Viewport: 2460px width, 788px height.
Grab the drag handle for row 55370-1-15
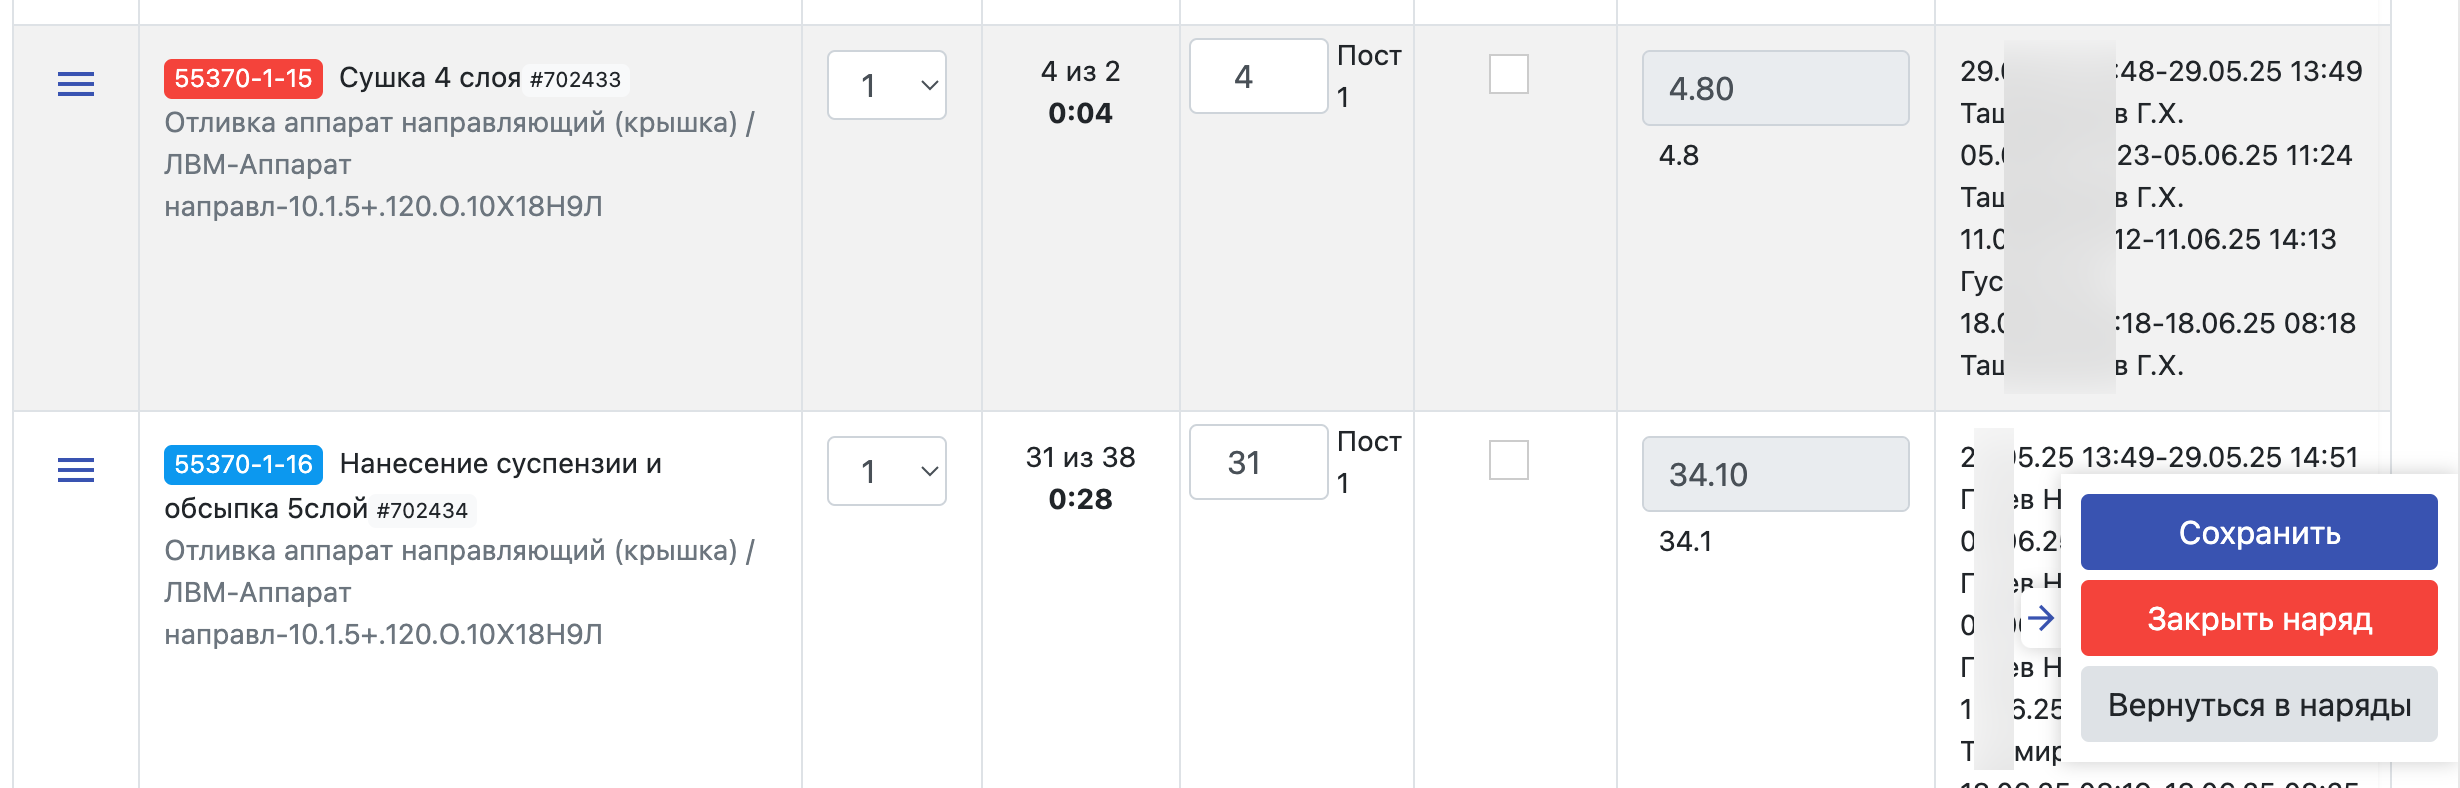pyautogui.click(x=76, y=84)
